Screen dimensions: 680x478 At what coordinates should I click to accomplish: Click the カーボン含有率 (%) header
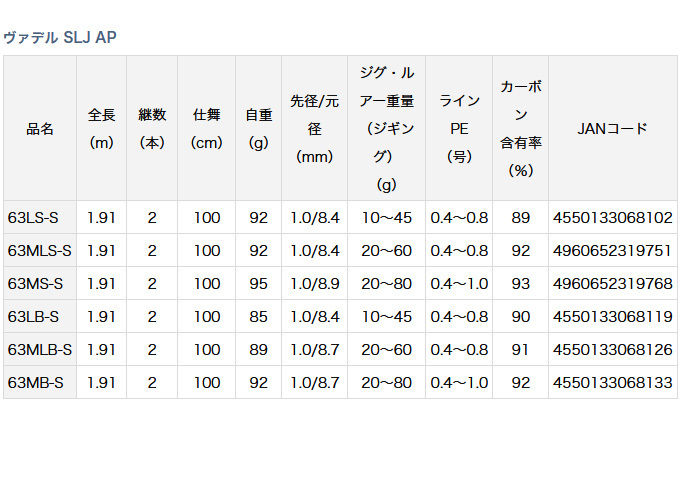coord(520,128)
